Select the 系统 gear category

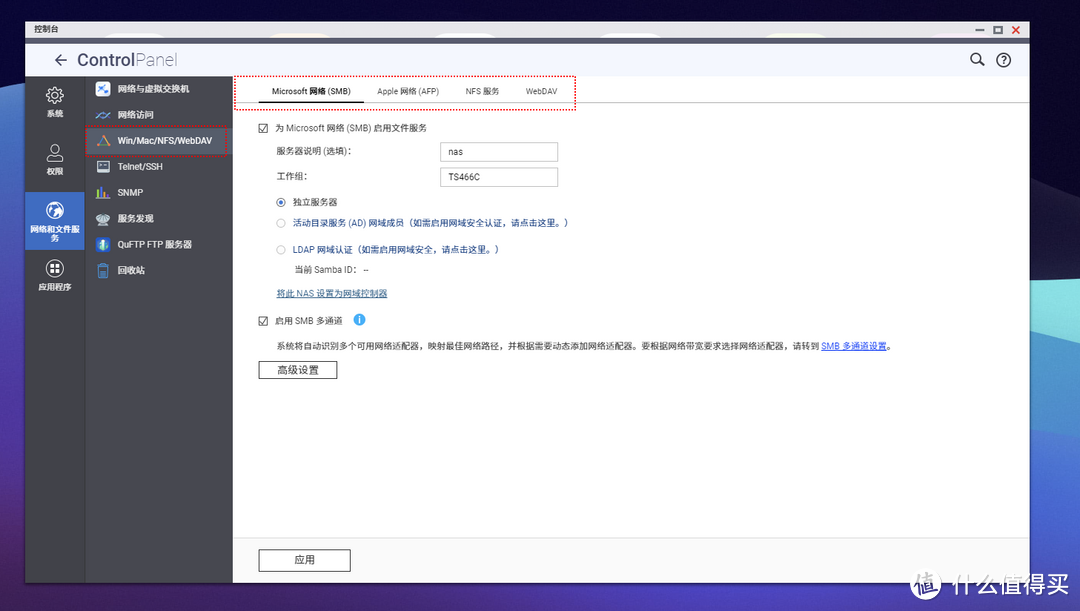(x=54, y=102)
